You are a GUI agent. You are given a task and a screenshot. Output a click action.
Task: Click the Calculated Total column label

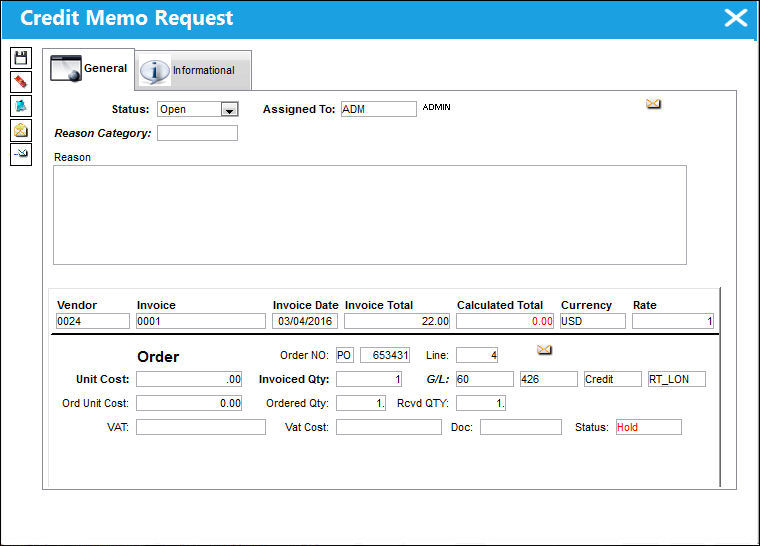[x=500, y=305]
